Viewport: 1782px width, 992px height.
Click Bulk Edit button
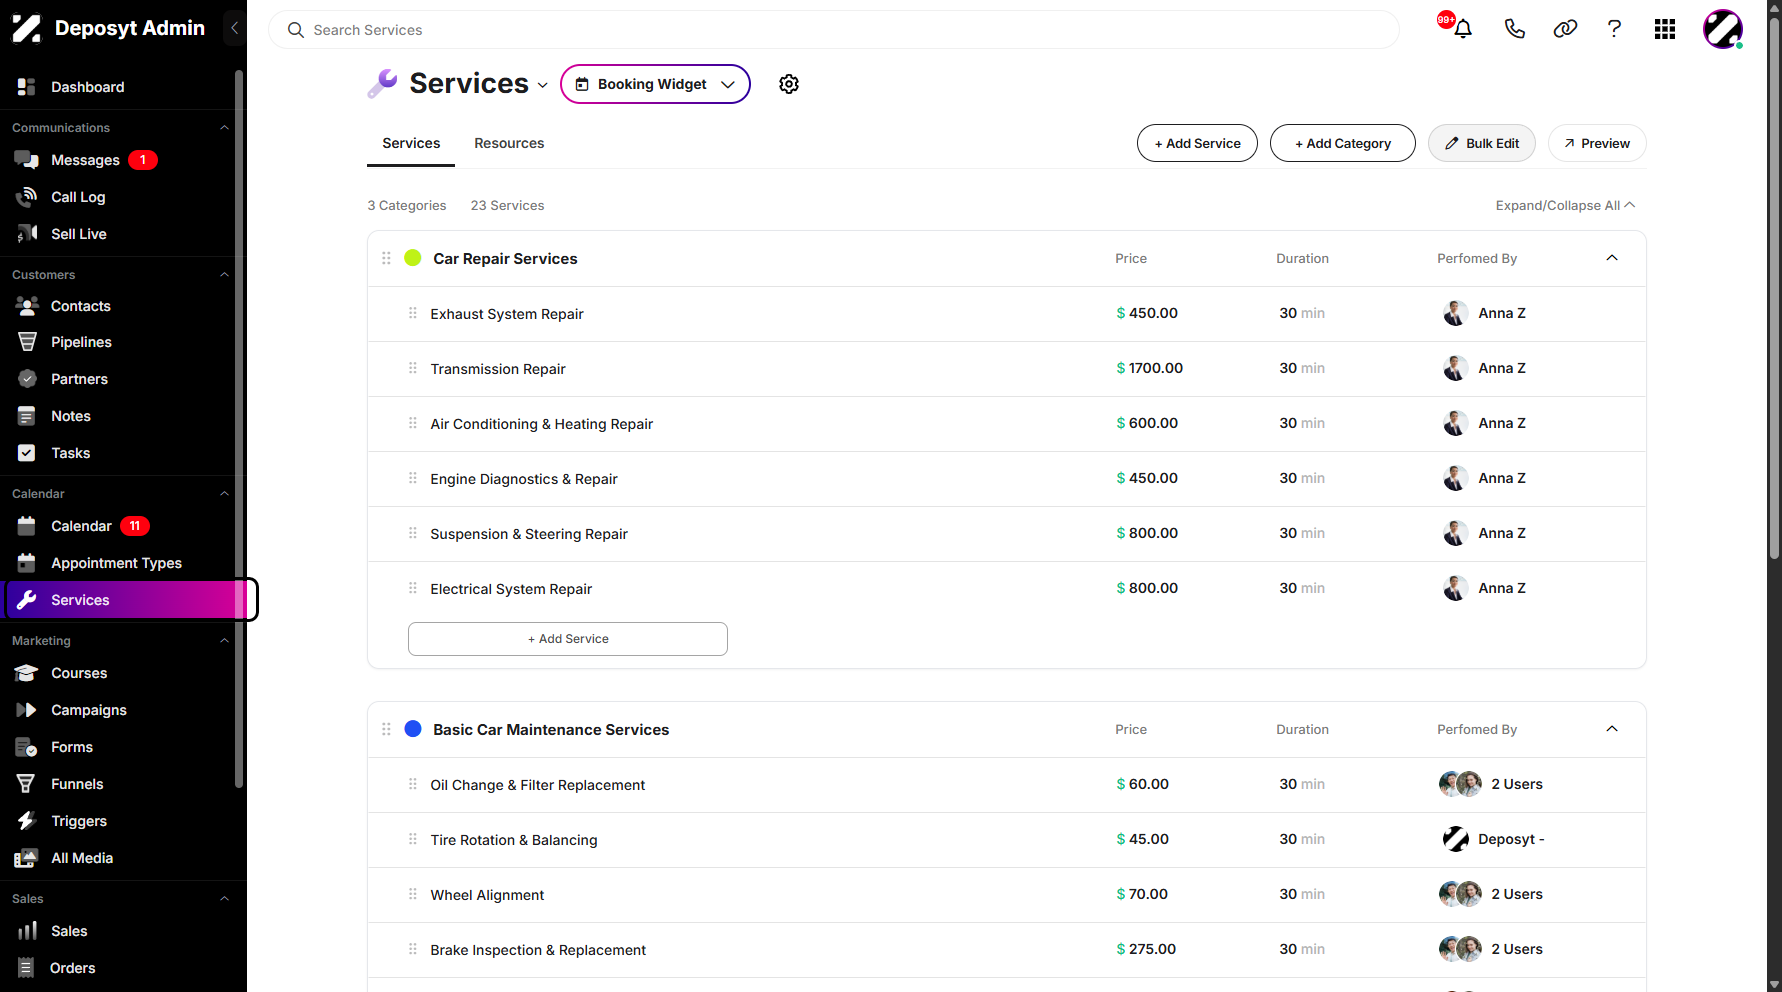pos(1482,143)
